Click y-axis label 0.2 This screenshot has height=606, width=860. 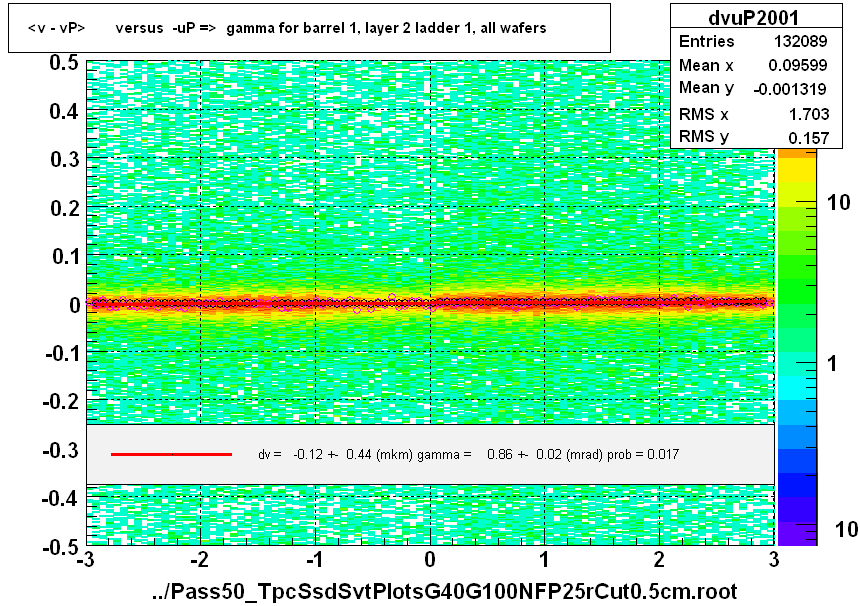pos(64,208)
